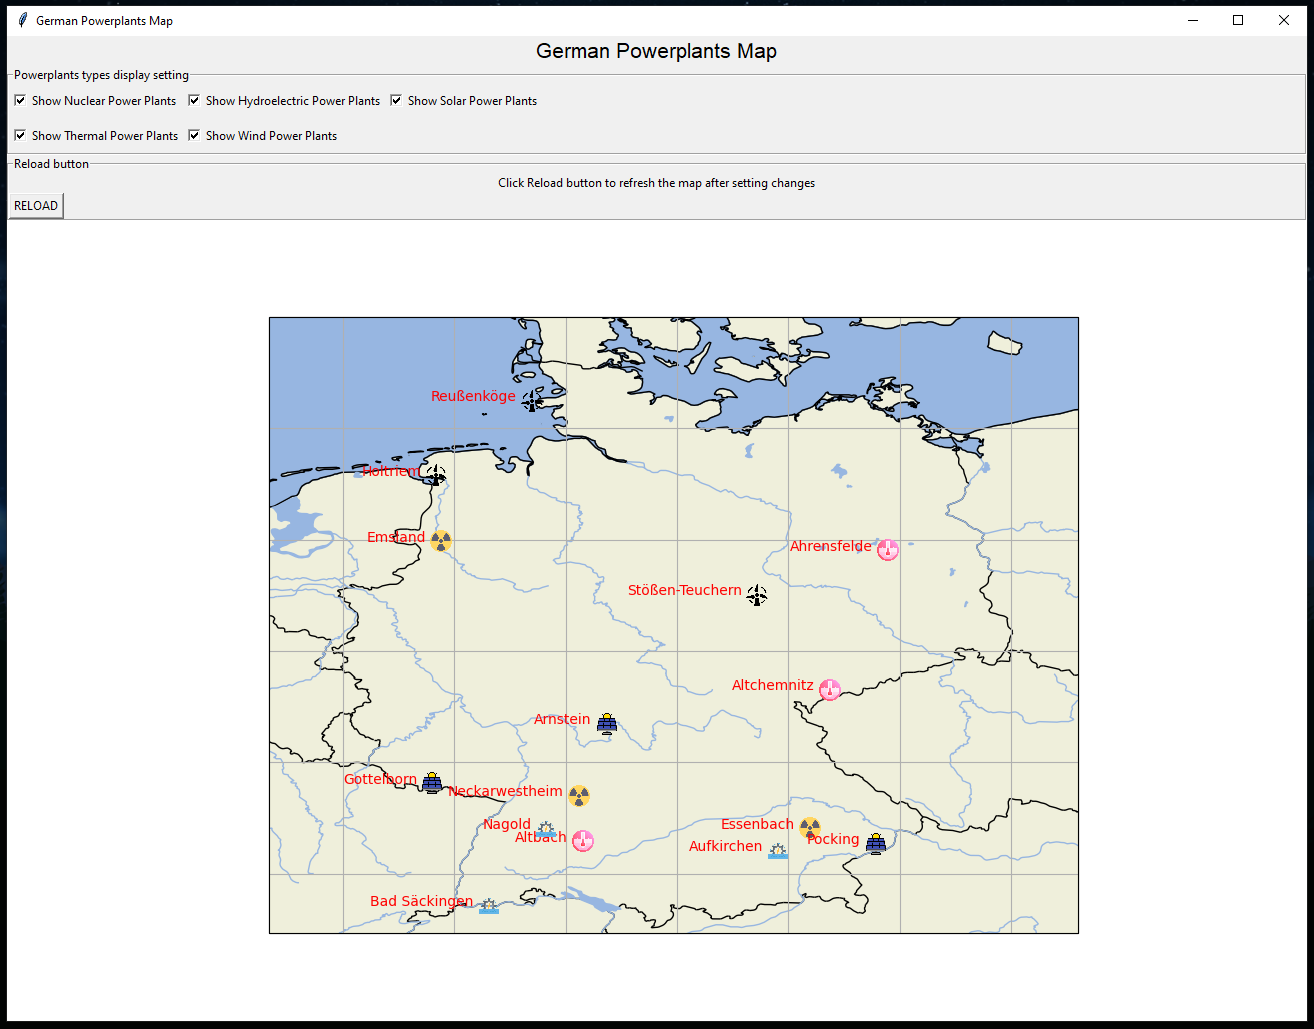The height and width of the screenshot is (1029, 1314).
Task: Uncheck Show Nuclear Power Plants
Action: pyautogui.click(x=19, y=100)
